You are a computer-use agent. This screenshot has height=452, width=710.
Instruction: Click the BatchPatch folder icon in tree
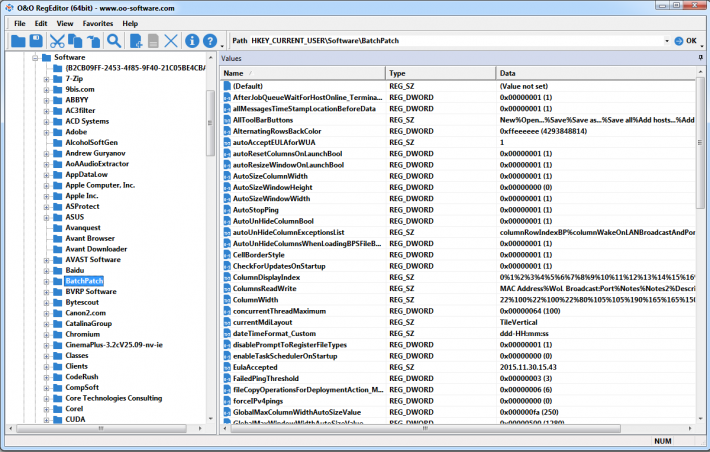pos(58,281)
